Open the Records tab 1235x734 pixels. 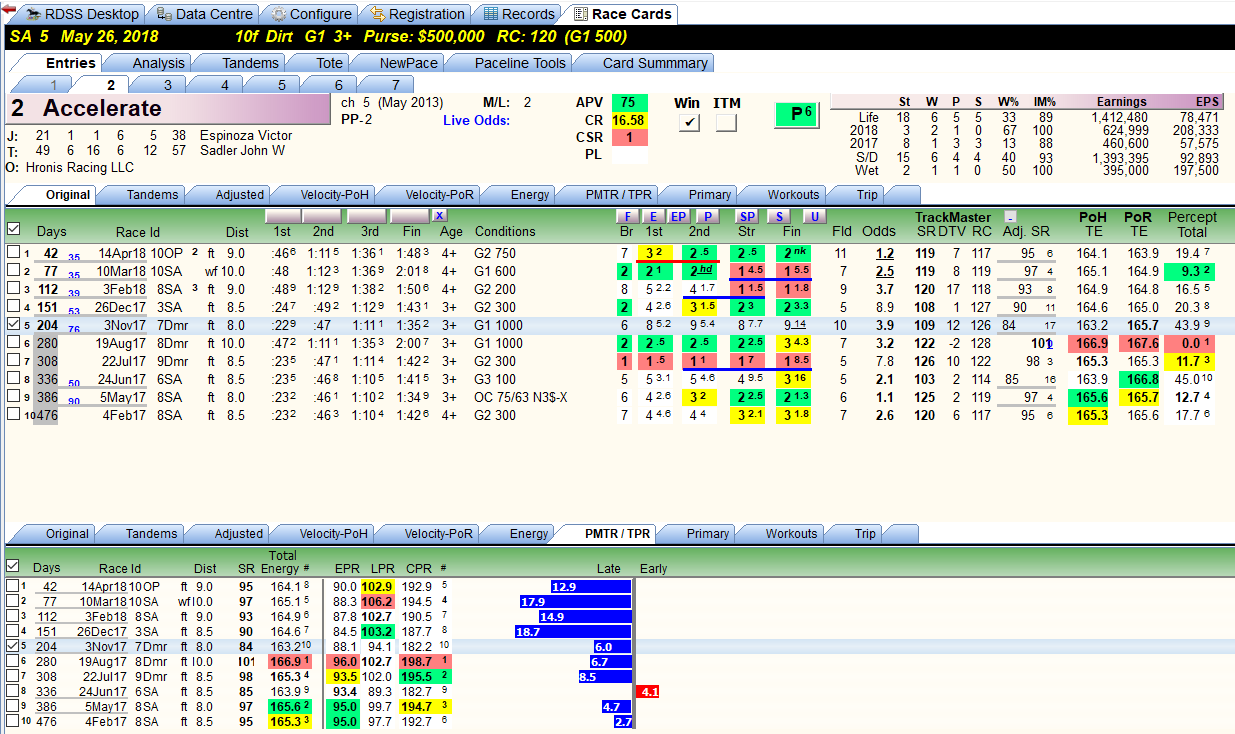click(518, 14)
